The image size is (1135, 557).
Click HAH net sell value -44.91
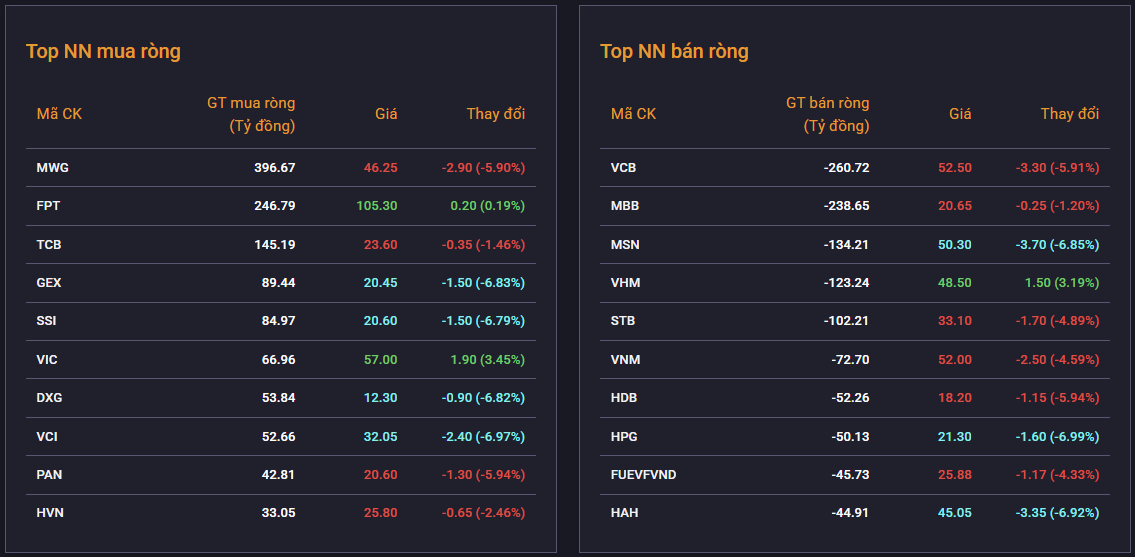[x=850, y=513]
